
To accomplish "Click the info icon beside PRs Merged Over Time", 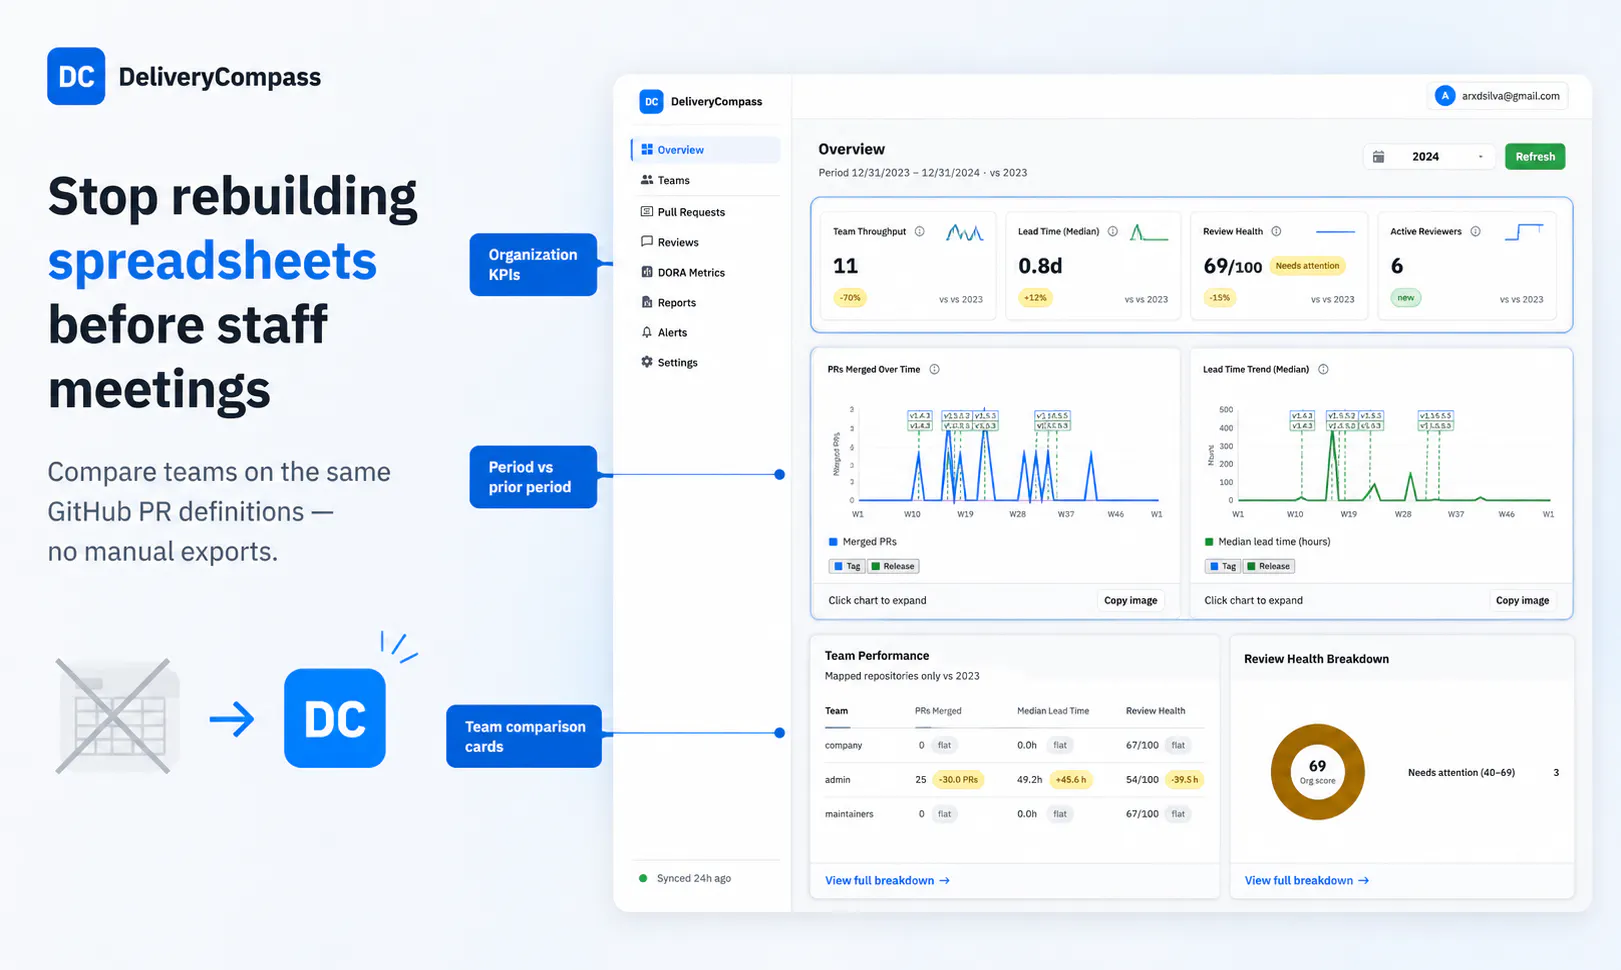I will pos(934,369).
